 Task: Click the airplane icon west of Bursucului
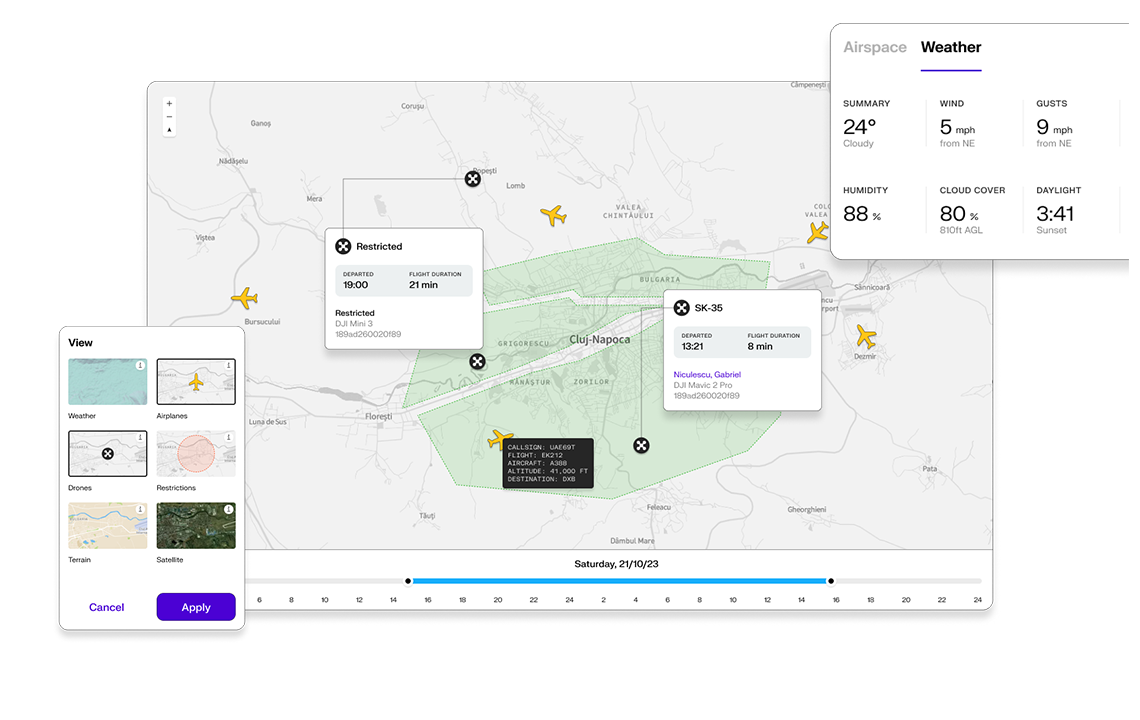coord(245,298)
